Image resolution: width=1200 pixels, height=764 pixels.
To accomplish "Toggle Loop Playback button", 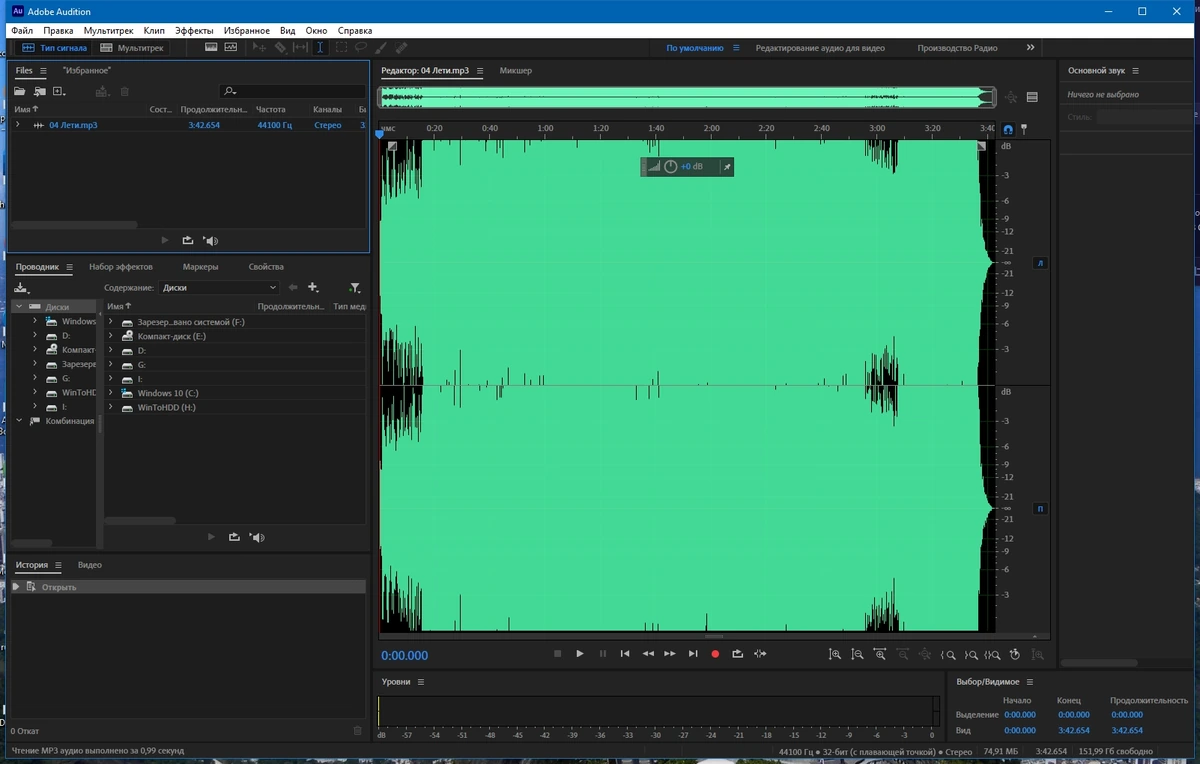I will [x=738, y=654].
